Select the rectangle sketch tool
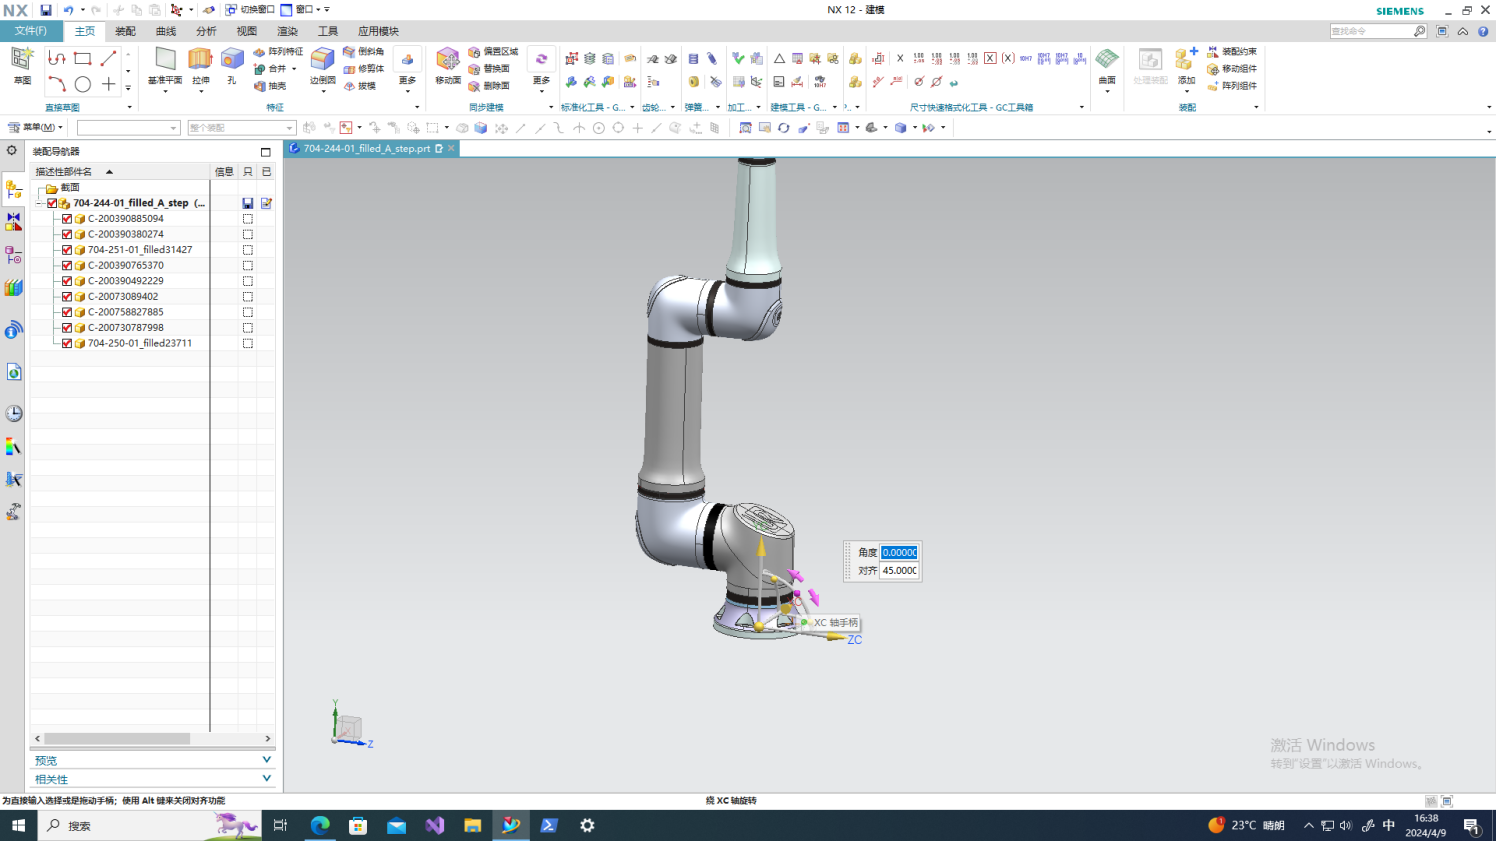Image resolution: width=1496 pixels, height=841 pixels. click(82, 59)
